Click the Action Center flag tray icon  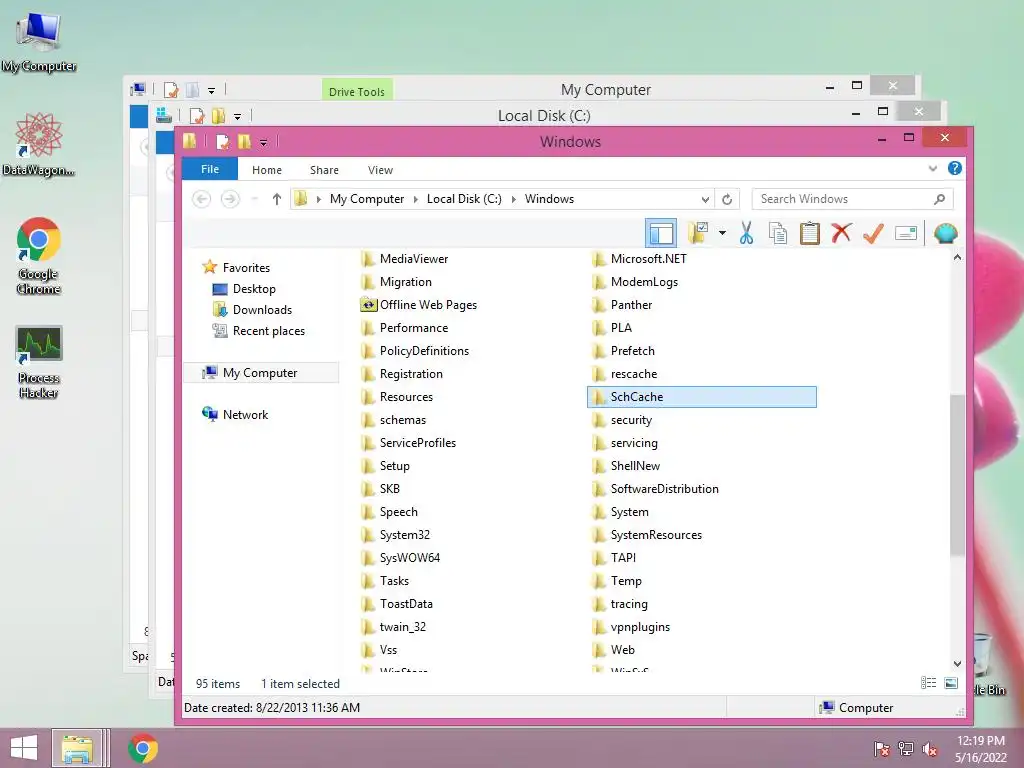882,749
